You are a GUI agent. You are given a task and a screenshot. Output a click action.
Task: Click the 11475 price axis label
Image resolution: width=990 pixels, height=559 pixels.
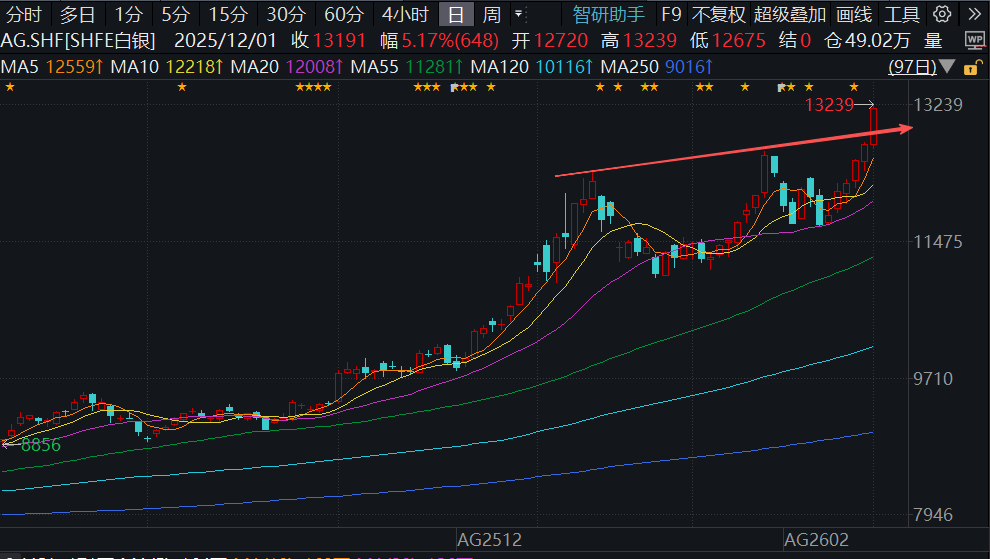pos(938,242)
